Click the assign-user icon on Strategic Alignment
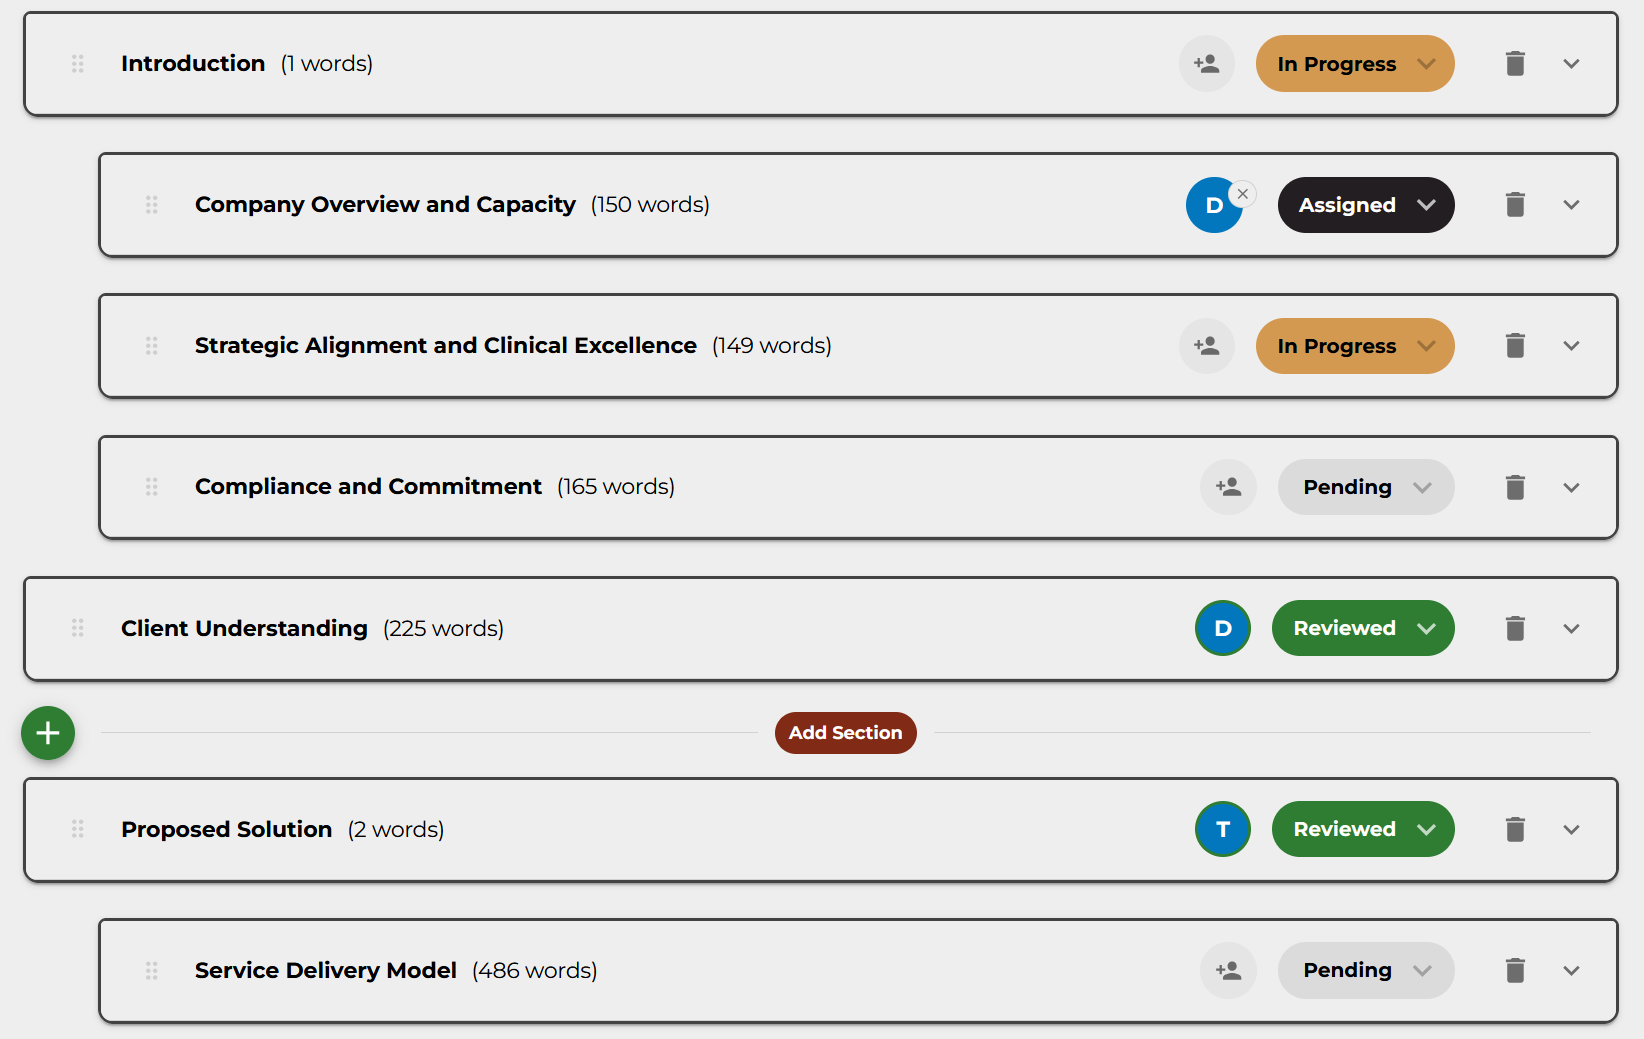Viewport: 1644px width, 1039px height. click(1206, 345)
